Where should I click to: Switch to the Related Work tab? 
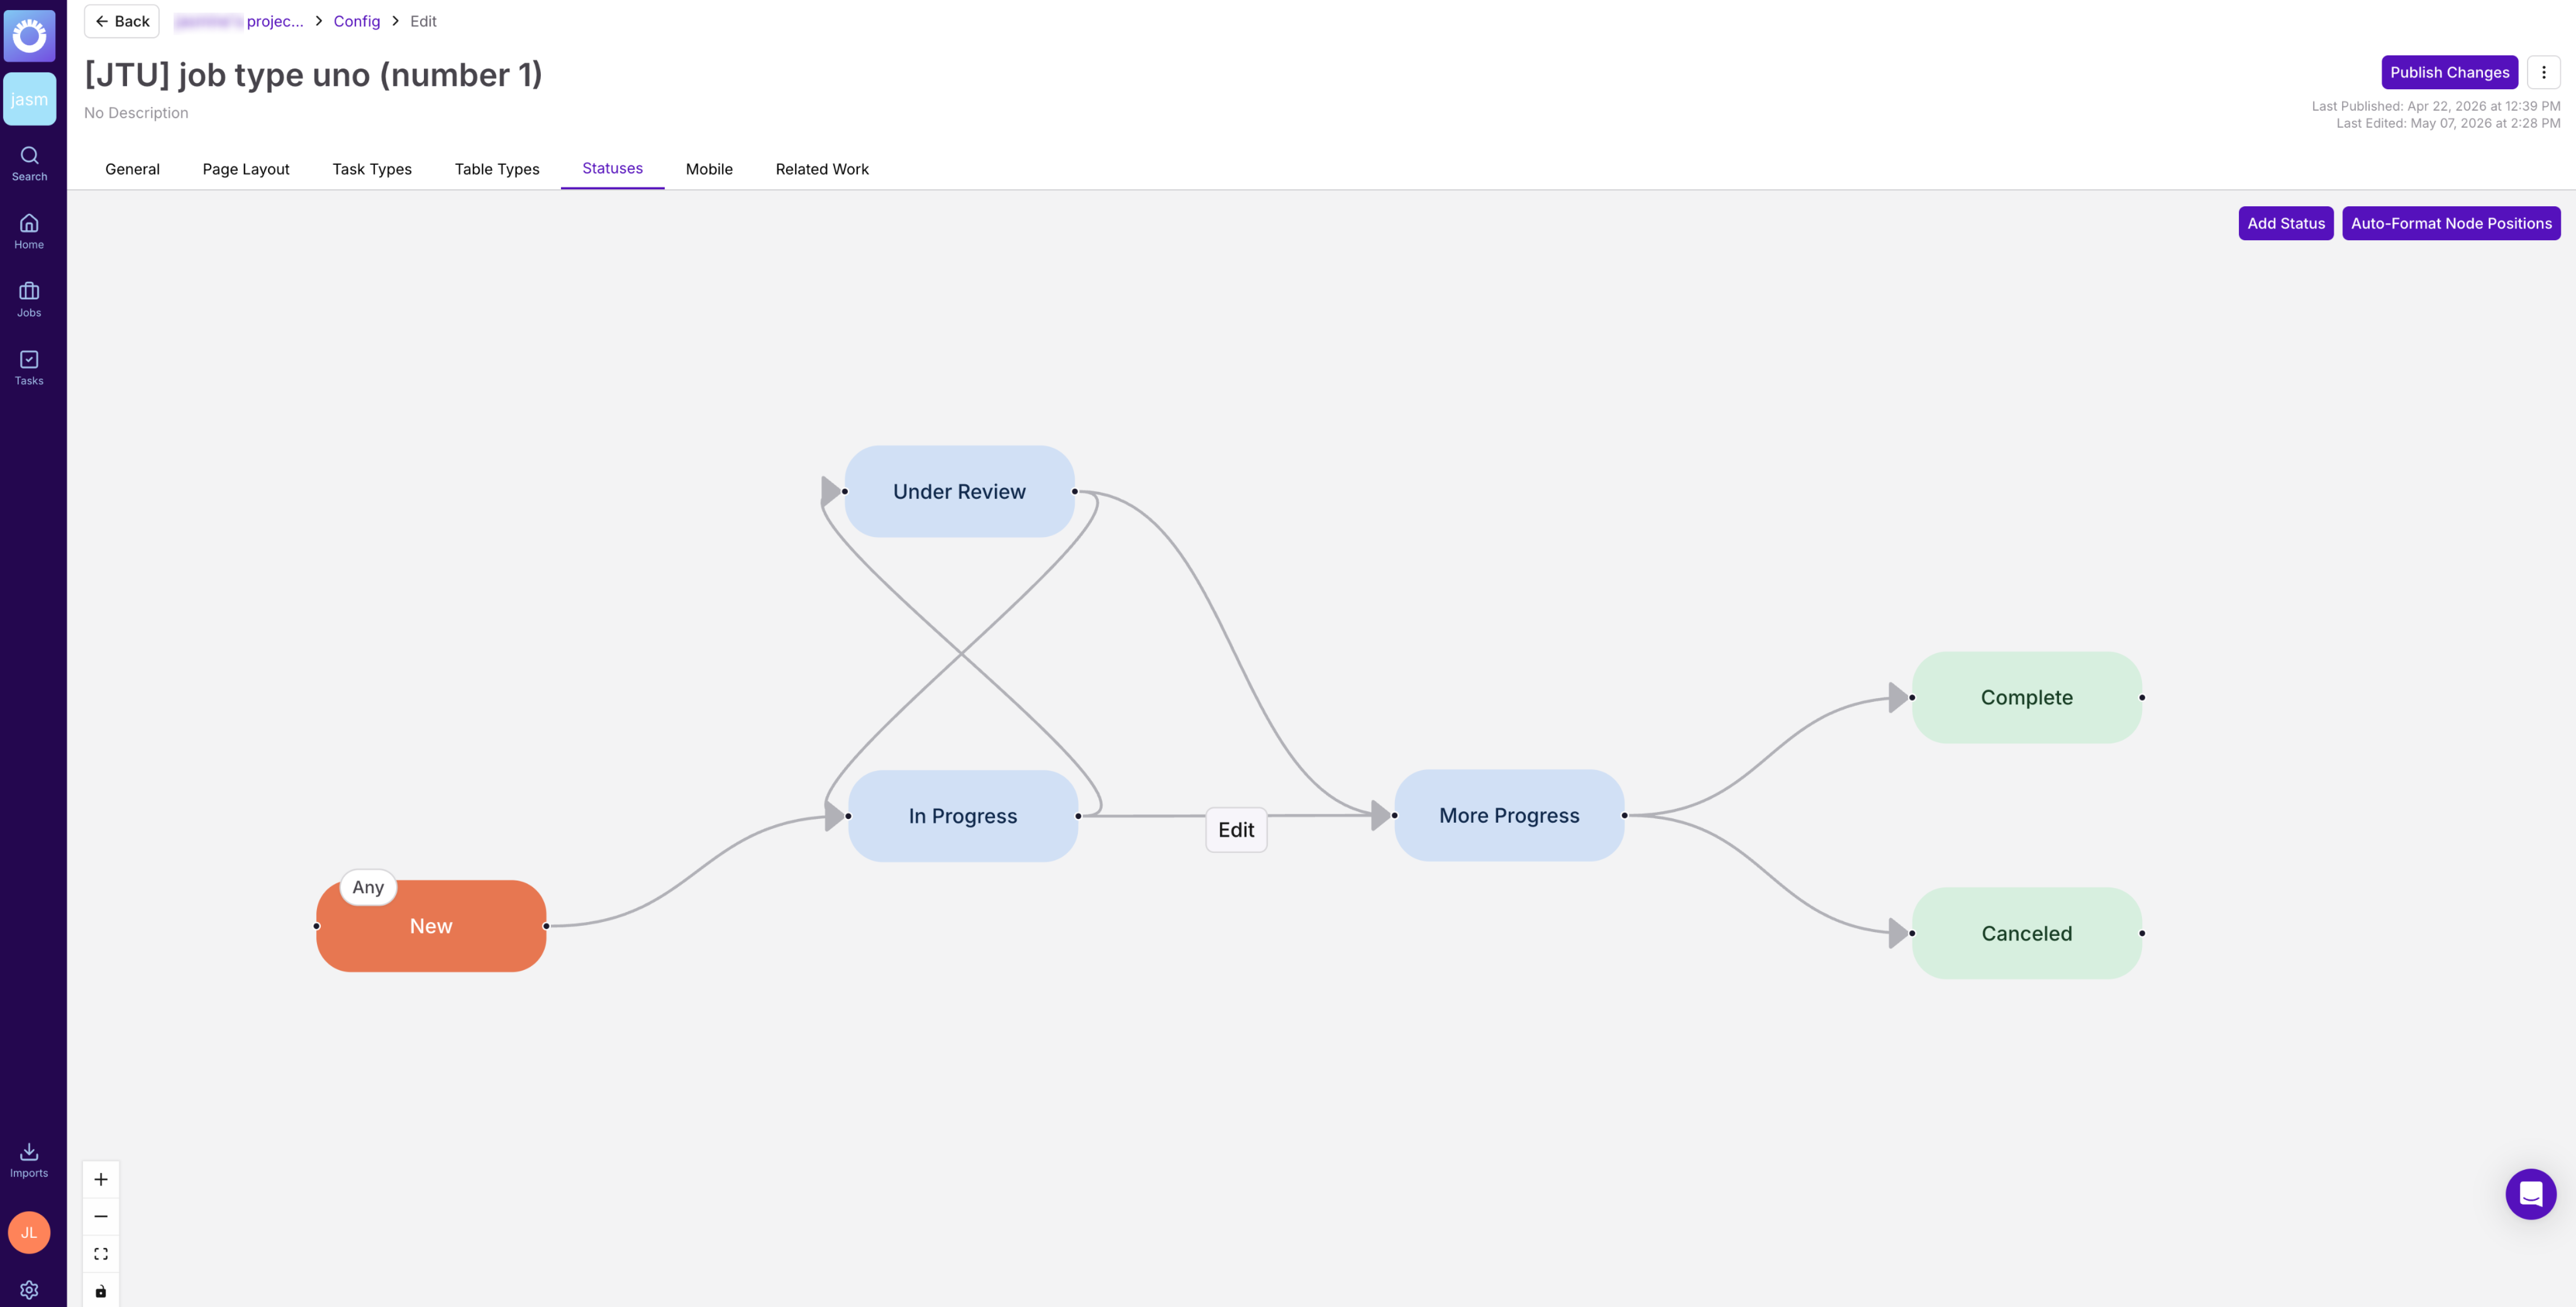[x=822, y=169]
